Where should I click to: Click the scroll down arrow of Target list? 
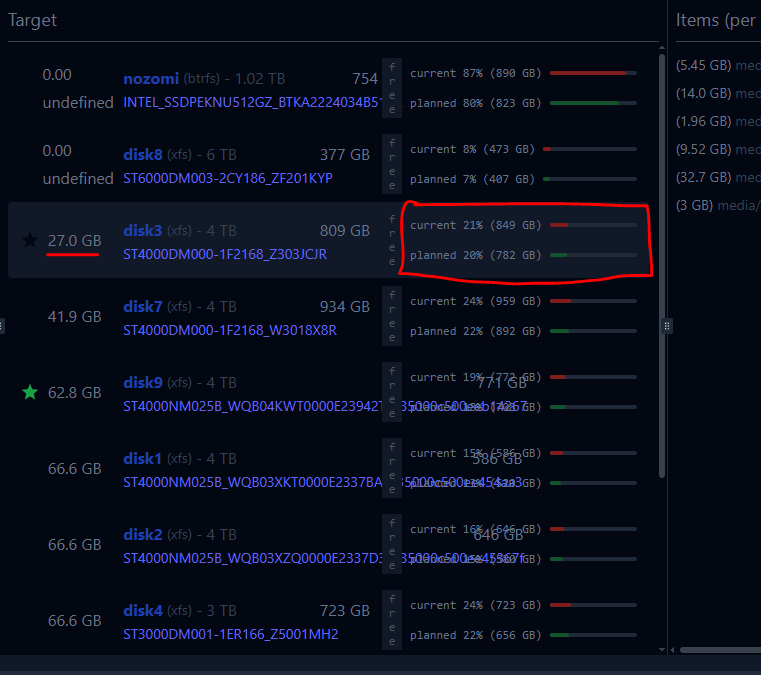point(662,650)
